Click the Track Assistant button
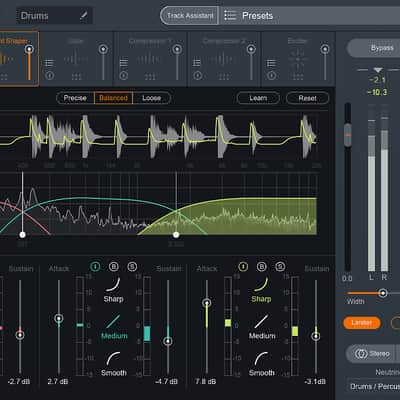The width and height of the screenshot is (400, 400). point(190,16)
